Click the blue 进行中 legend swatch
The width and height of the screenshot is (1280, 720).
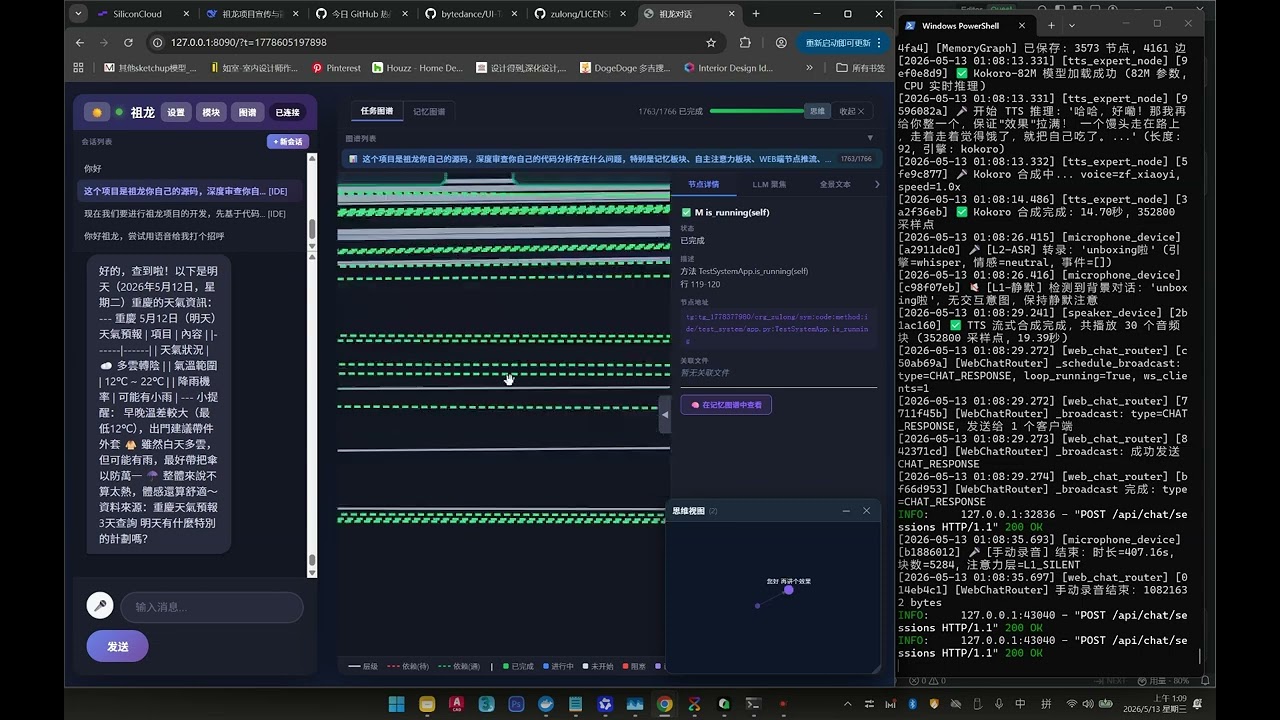click(545, 666)
